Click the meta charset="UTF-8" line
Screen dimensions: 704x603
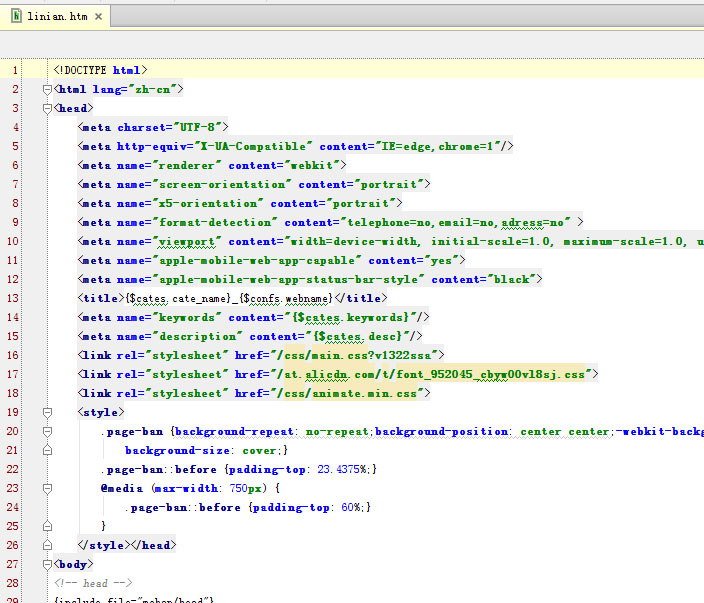pos(153,128)
